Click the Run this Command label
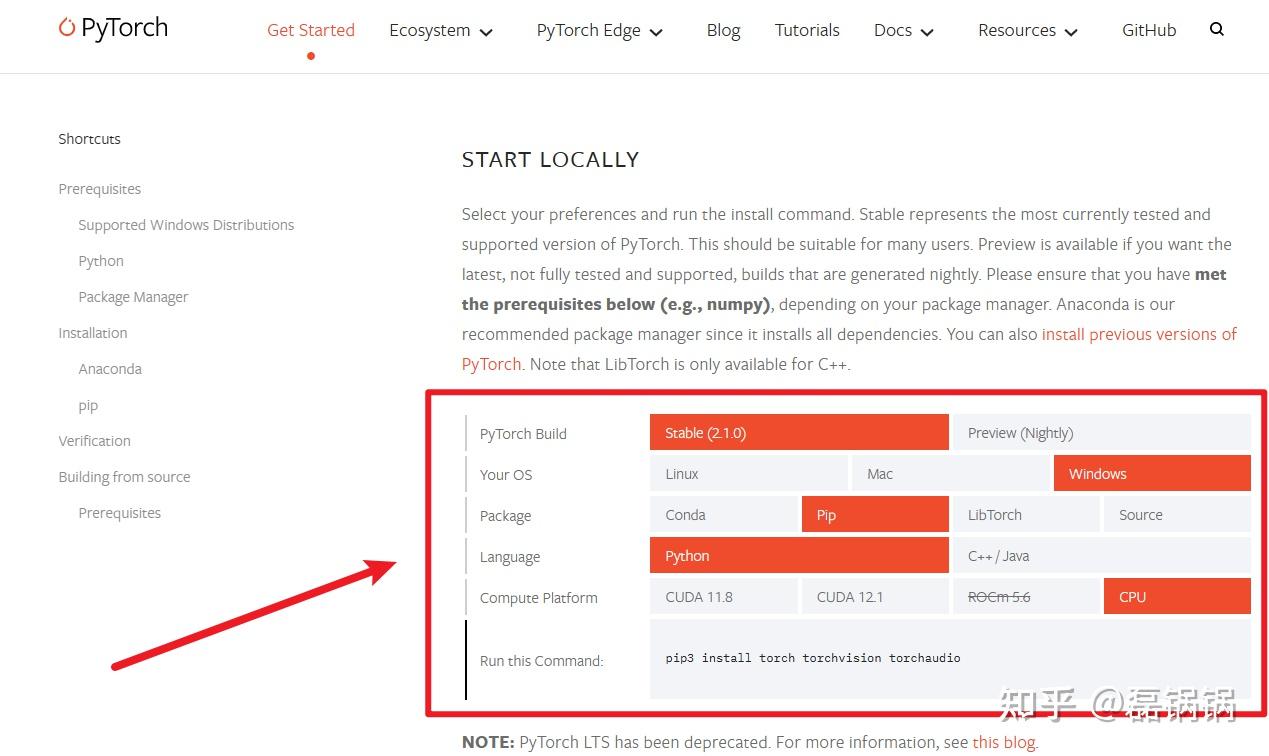The image size is (1269, 756). pos(542,660)
